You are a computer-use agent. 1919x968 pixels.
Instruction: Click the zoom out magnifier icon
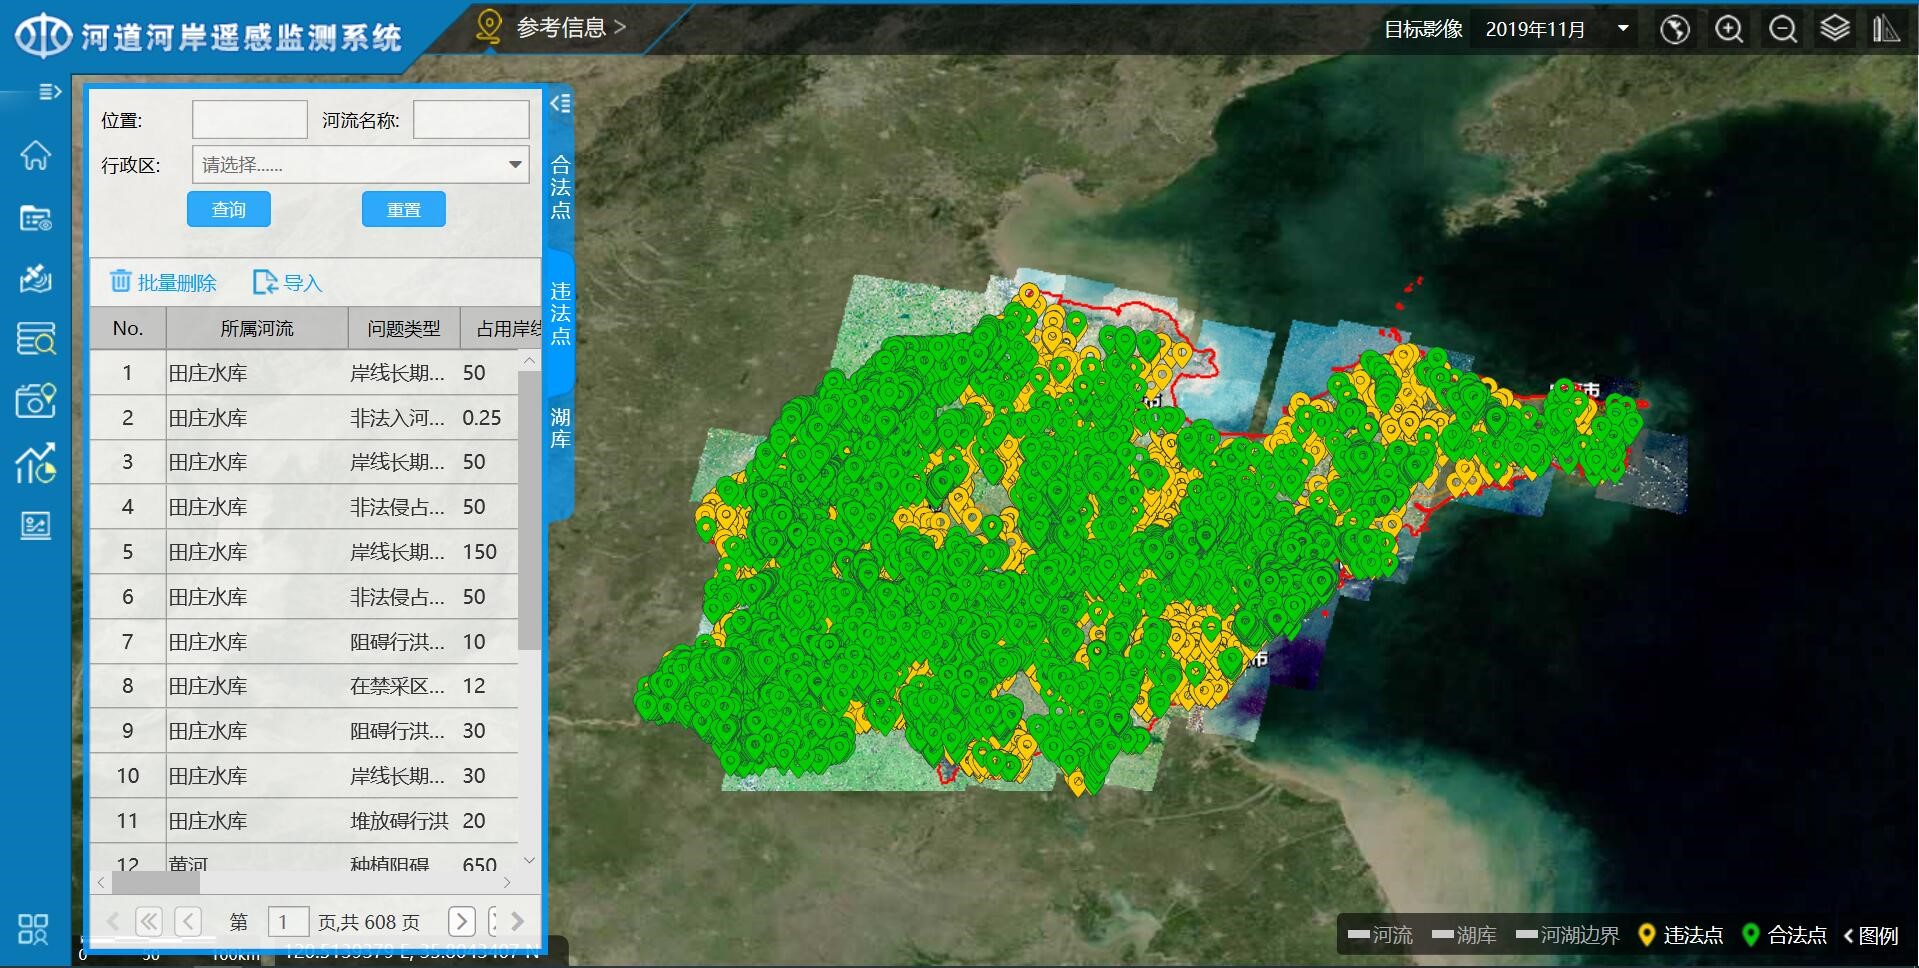tap(1782, 29)
